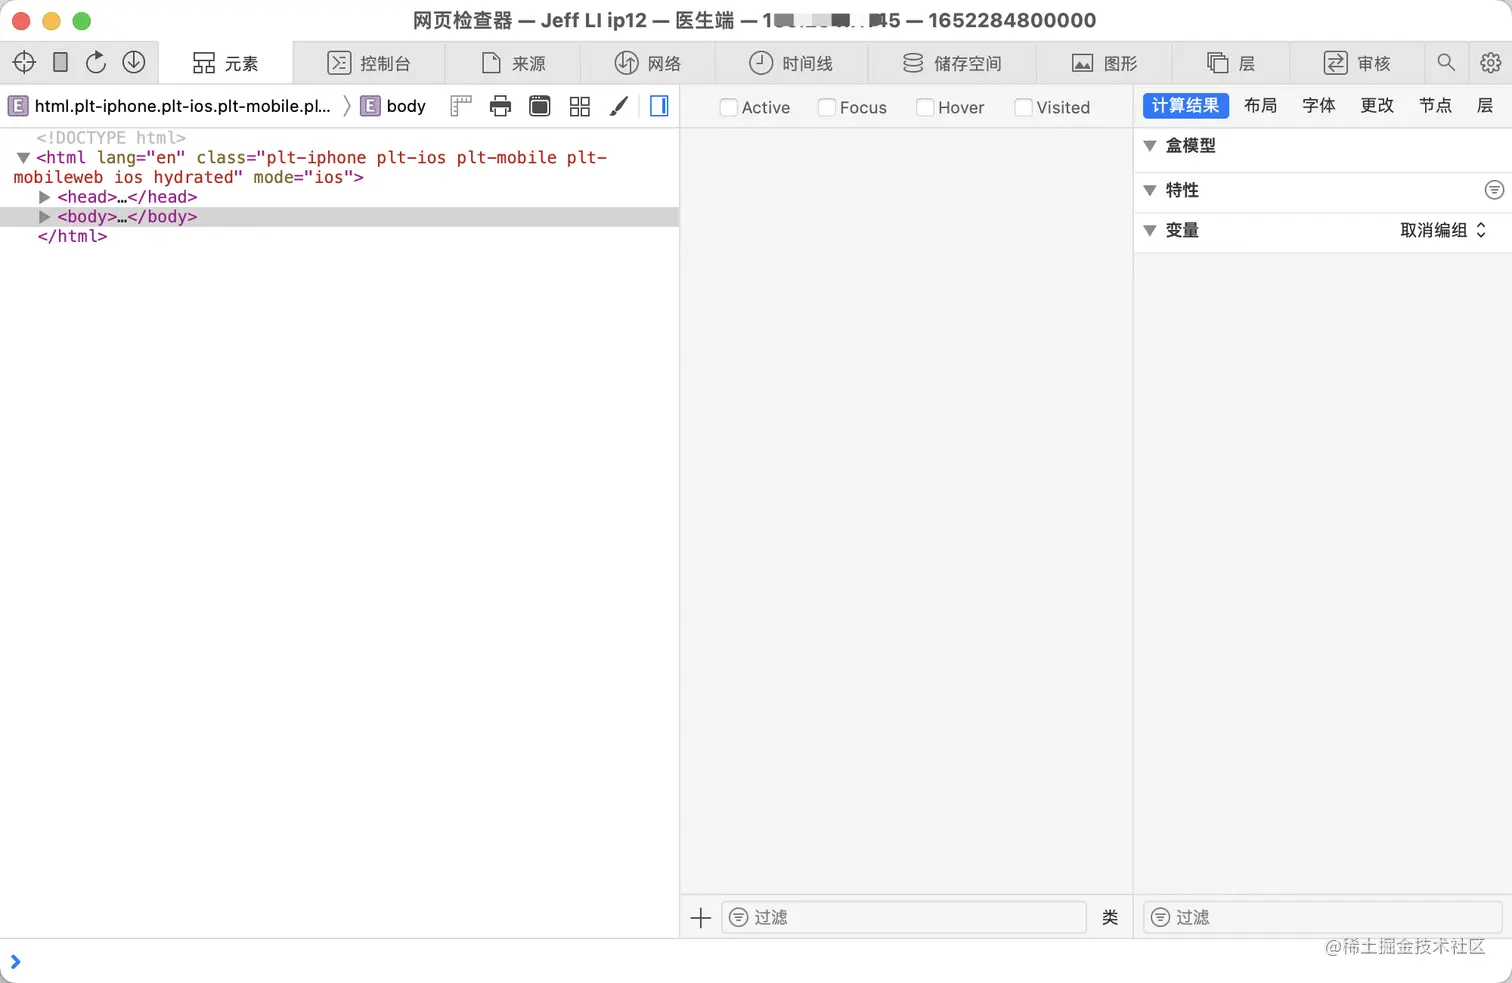Open the 更改 sidebar tab
Image resolution: width=1512 pixels, height=983 pixels.
(x=1377, y=105)
